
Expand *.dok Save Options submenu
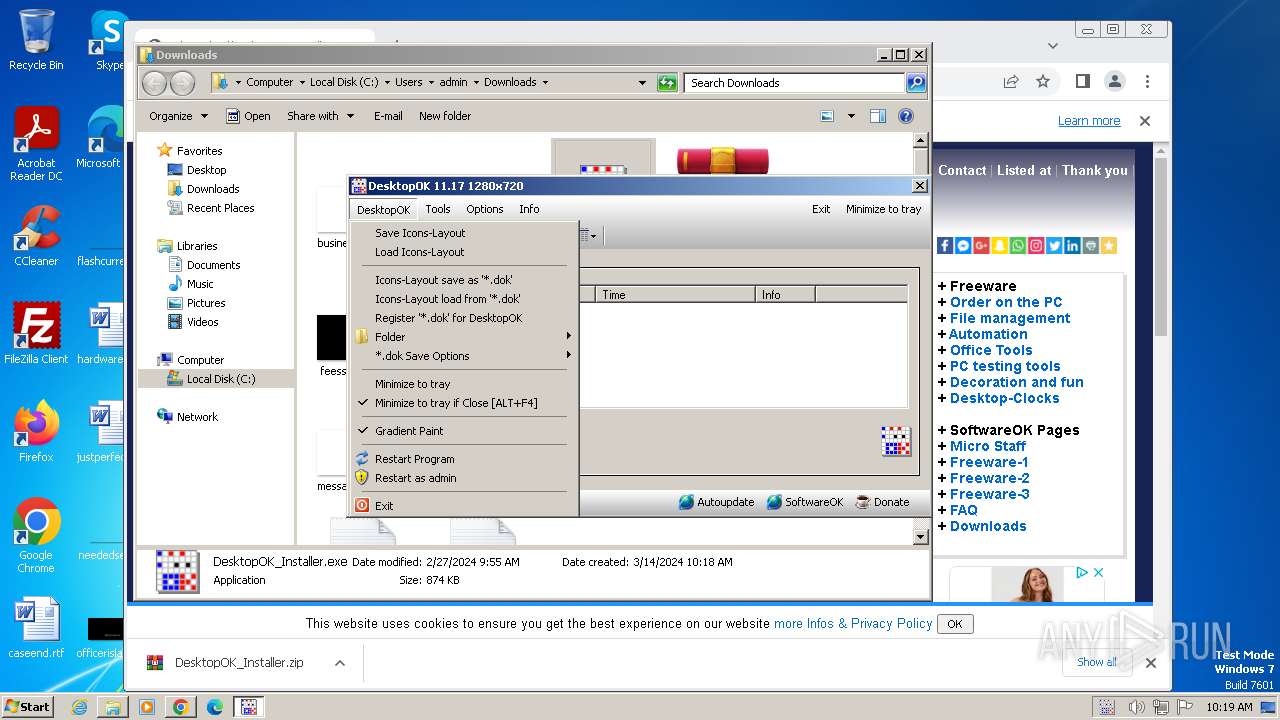(464, 356)
